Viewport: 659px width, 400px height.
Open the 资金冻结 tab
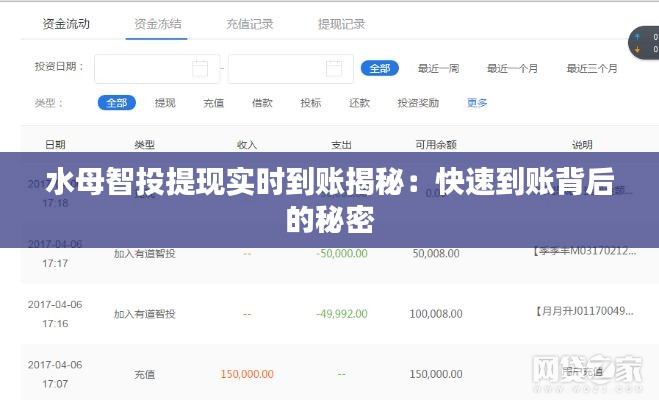tap(158, 24)
